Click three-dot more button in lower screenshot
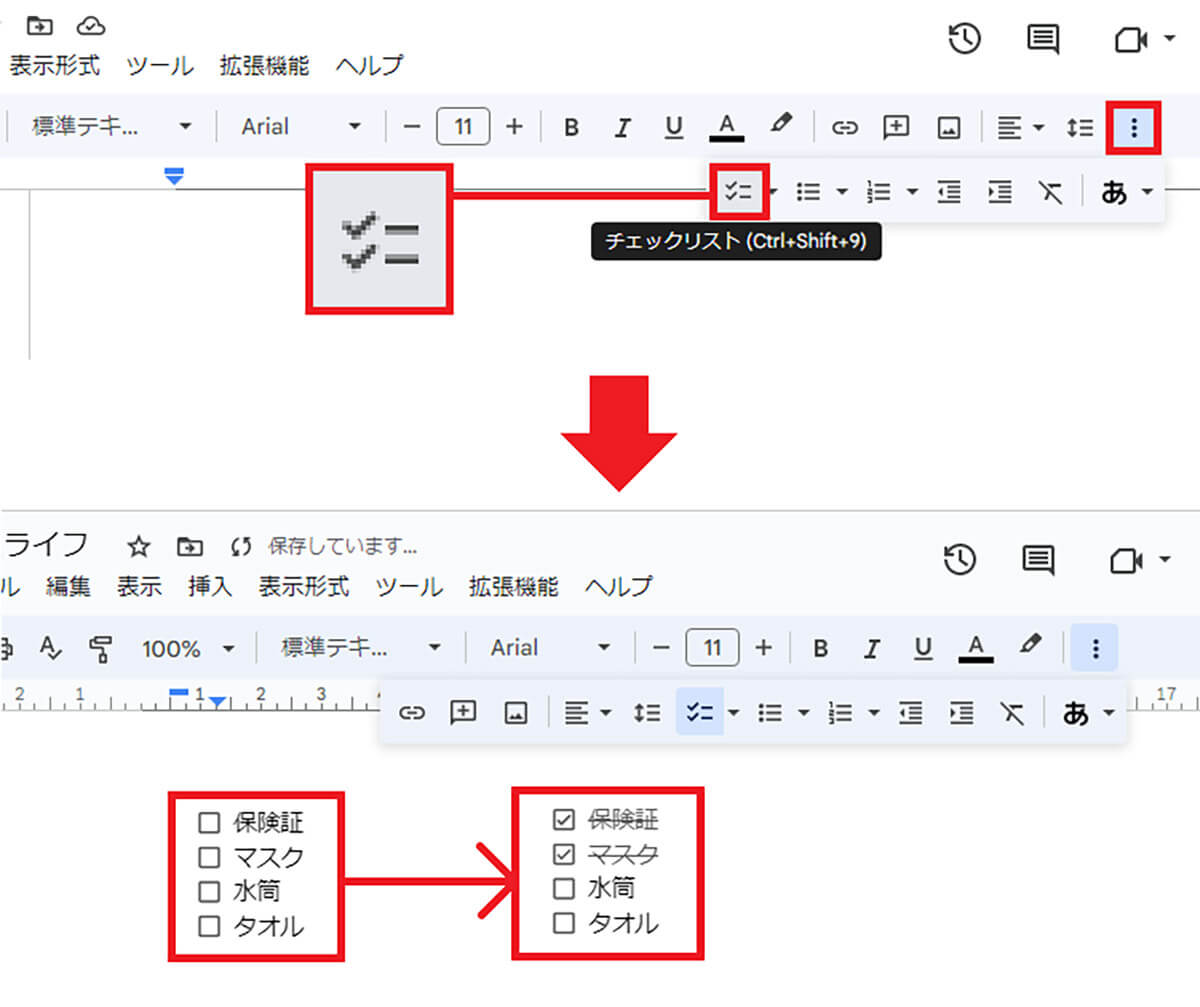Viewport: 1200px width, 1007px height. (x=1095, y=648)
